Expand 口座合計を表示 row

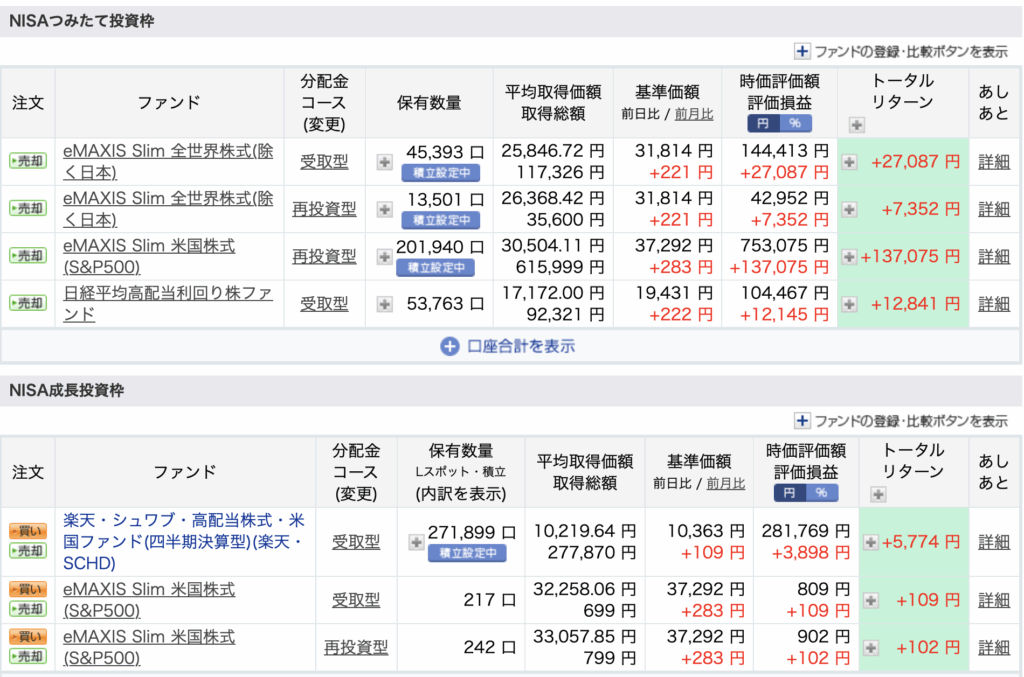(x=508, y=346)
